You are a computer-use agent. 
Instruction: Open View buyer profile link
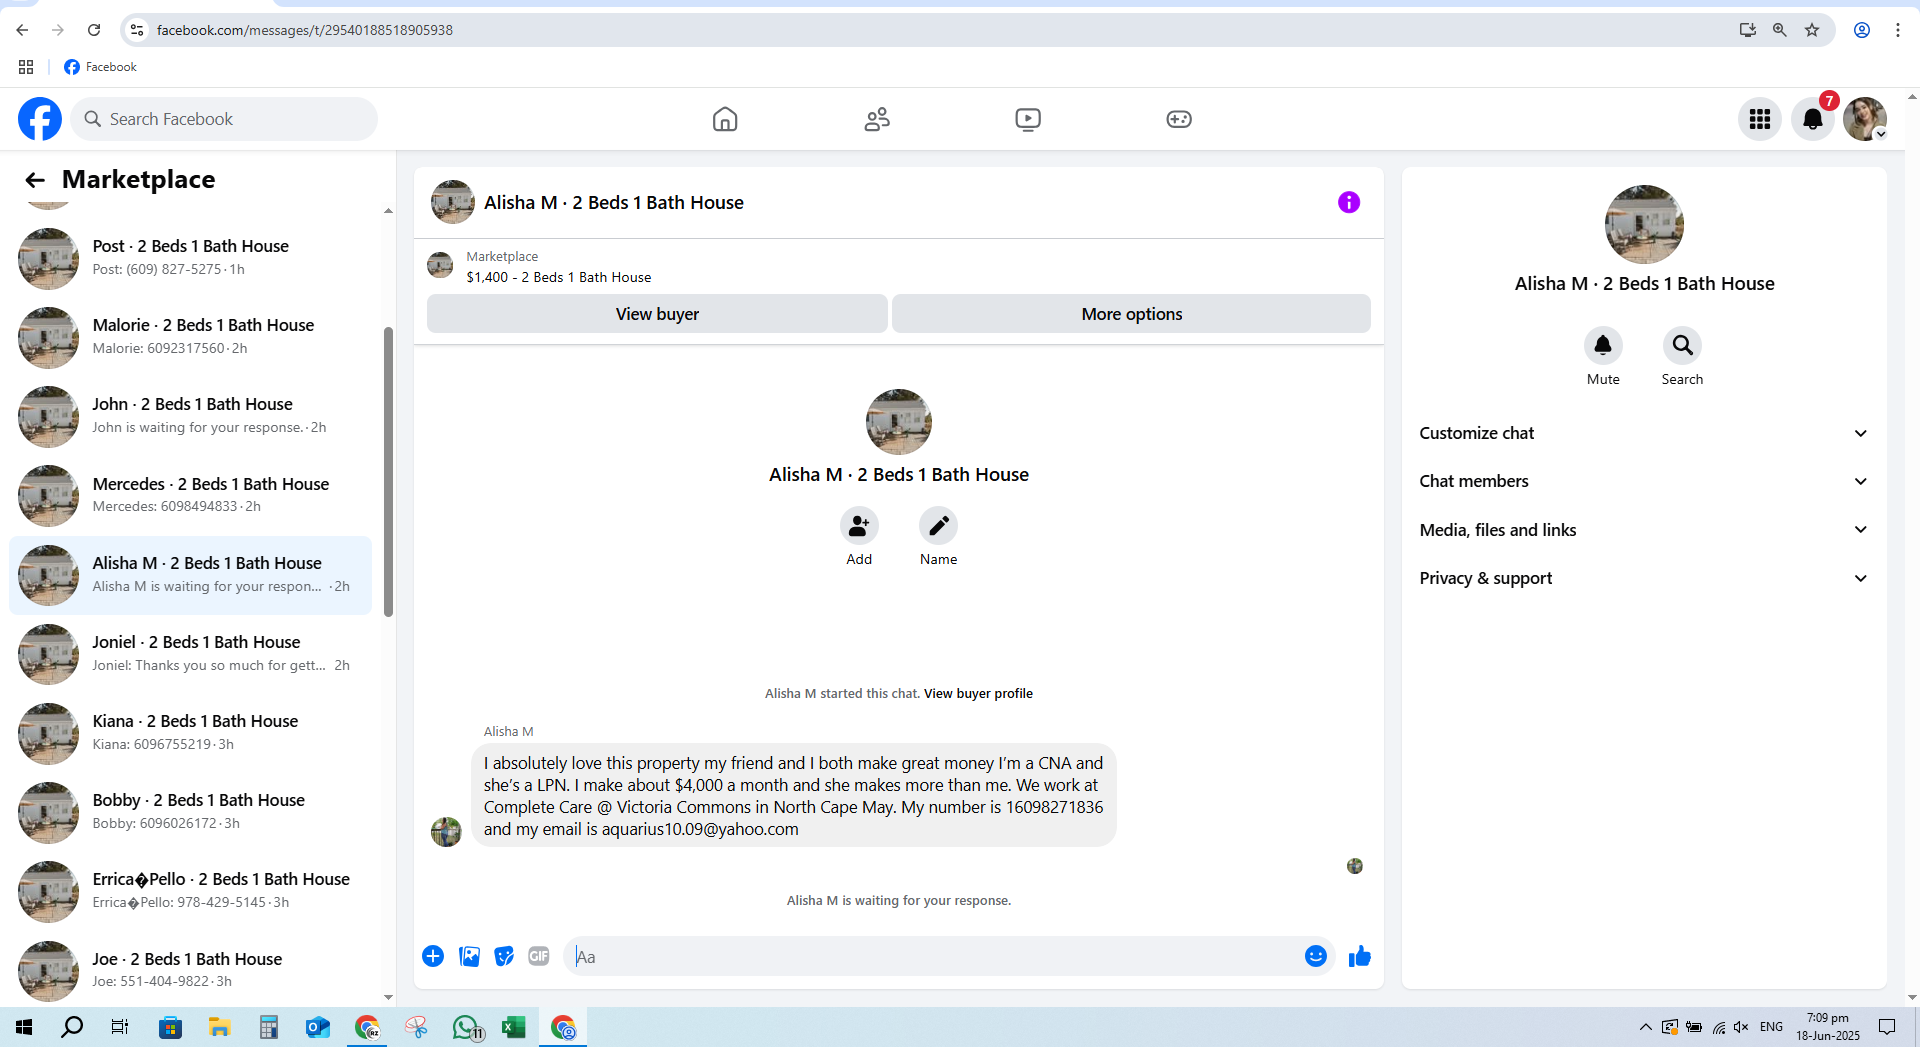[x=978, y=694]
